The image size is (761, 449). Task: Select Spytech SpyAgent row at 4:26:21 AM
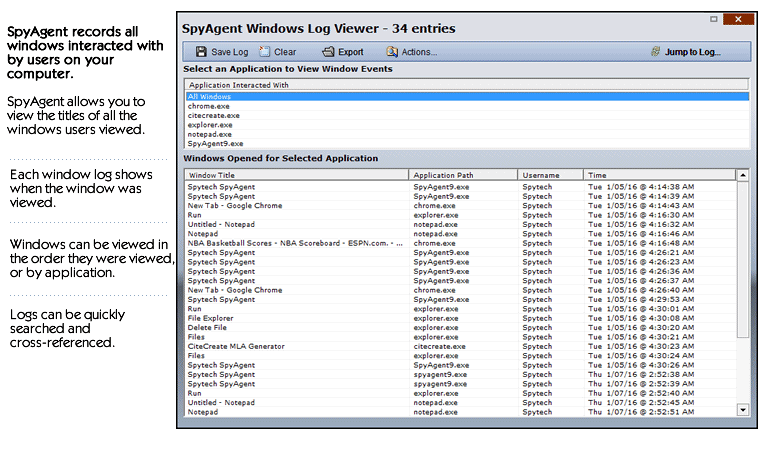[x=460, y=252]
